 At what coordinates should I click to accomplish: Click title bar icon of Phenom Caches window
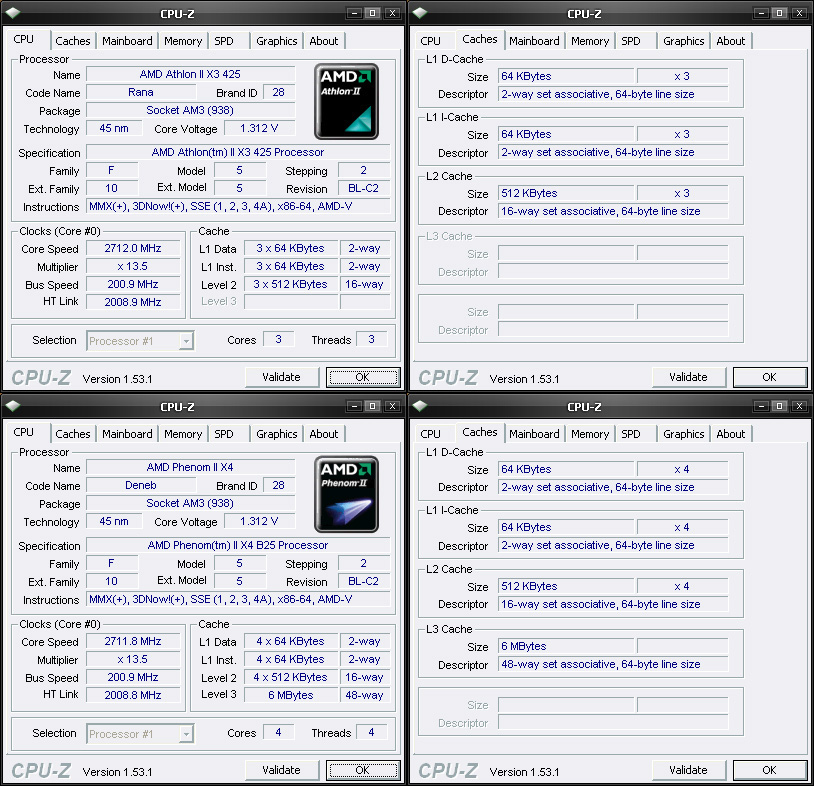click(419, 406)
